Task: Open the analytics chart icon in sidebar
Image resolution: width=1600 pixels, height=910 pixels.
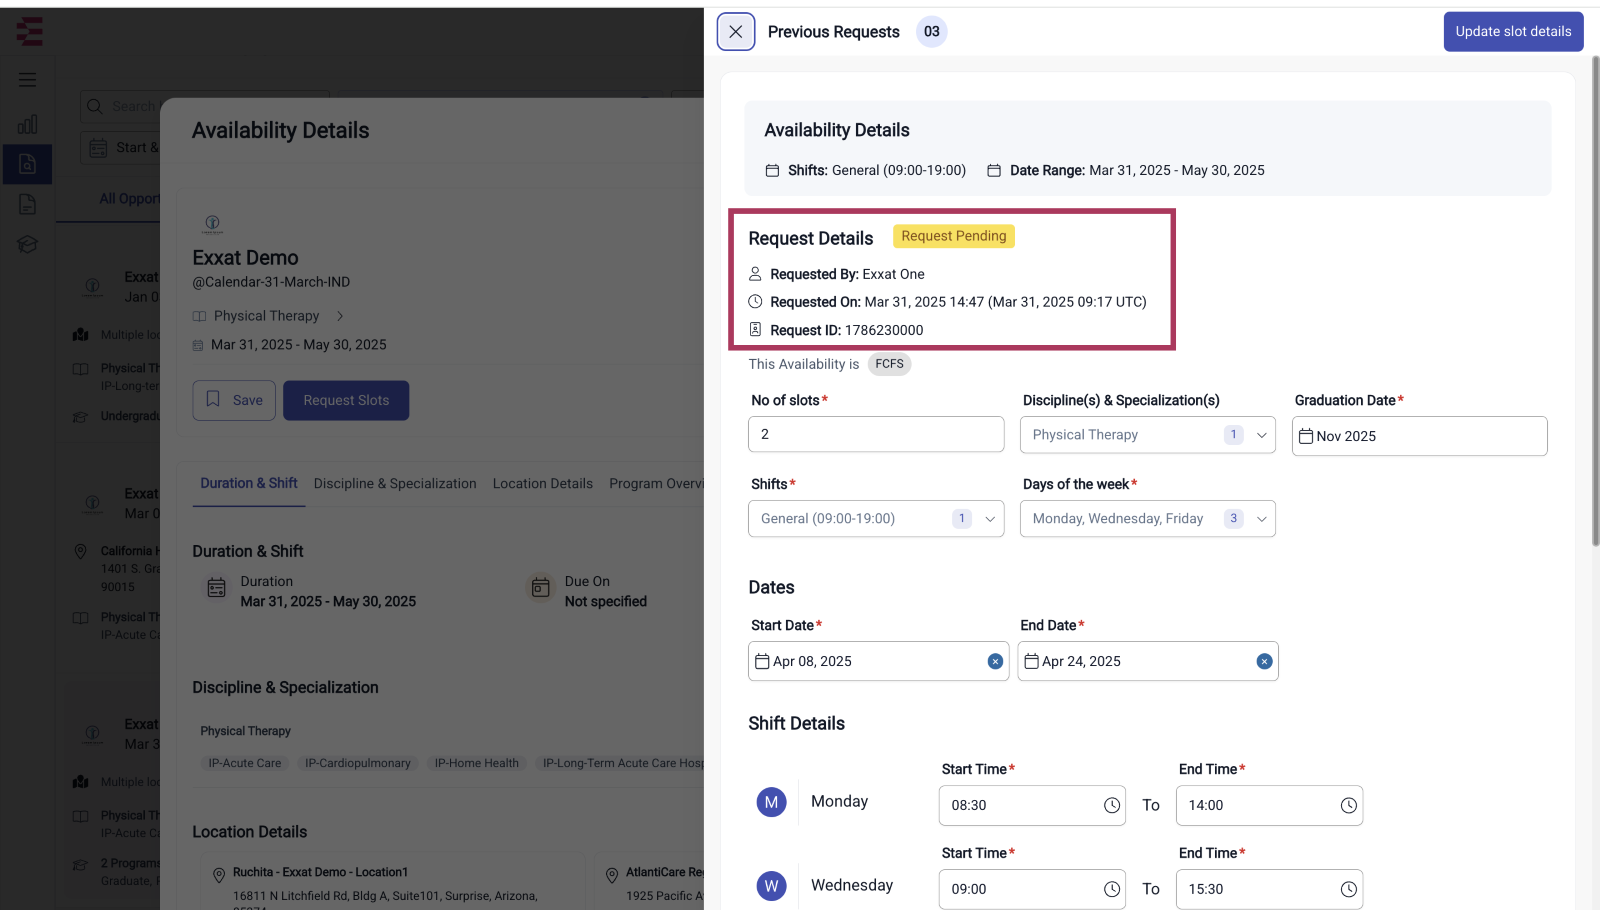Action: tap(28, 124)
